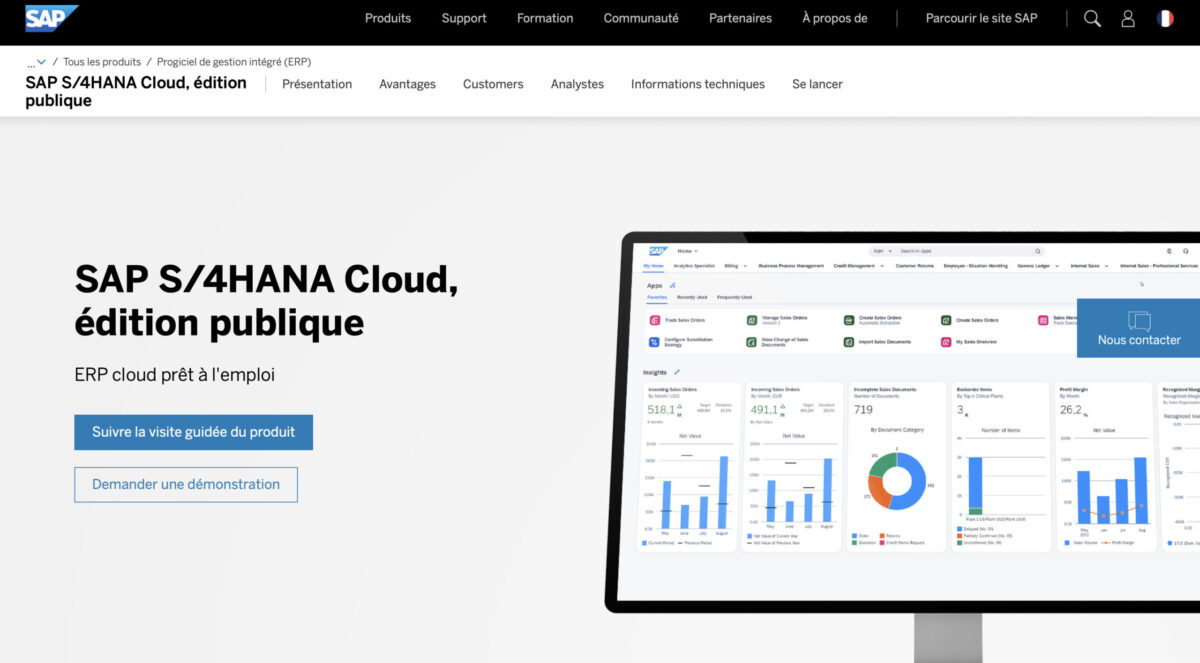This screenshot has width=1200, height=663.
Task: Open the search magnifier icon
Action: [1092, 18]
